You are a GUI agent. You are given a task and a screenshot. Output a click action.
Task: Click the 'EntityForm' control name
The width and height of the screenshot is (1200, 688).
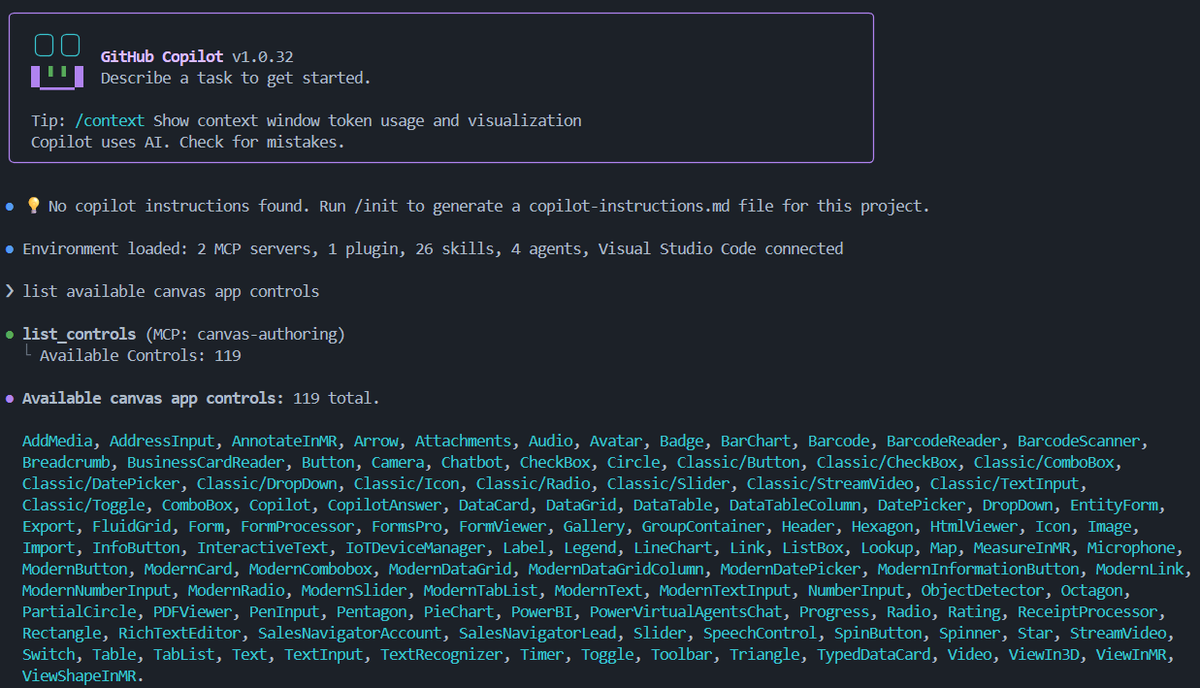1114,505
